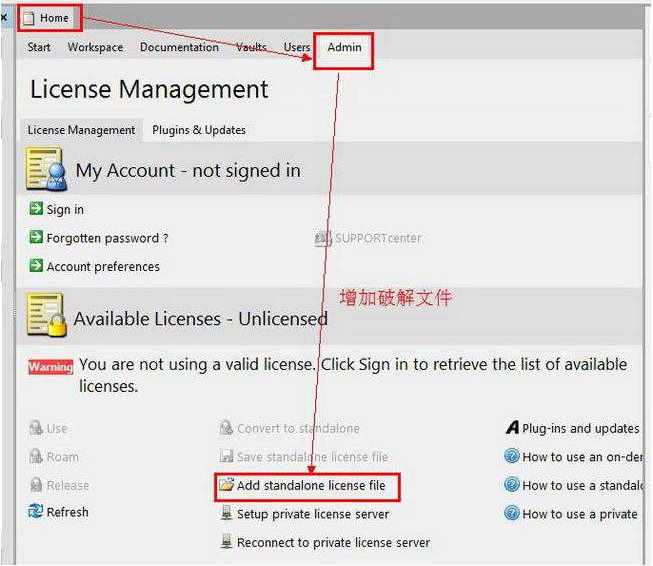Click the Forgotten password link

[x=107, y=238]
